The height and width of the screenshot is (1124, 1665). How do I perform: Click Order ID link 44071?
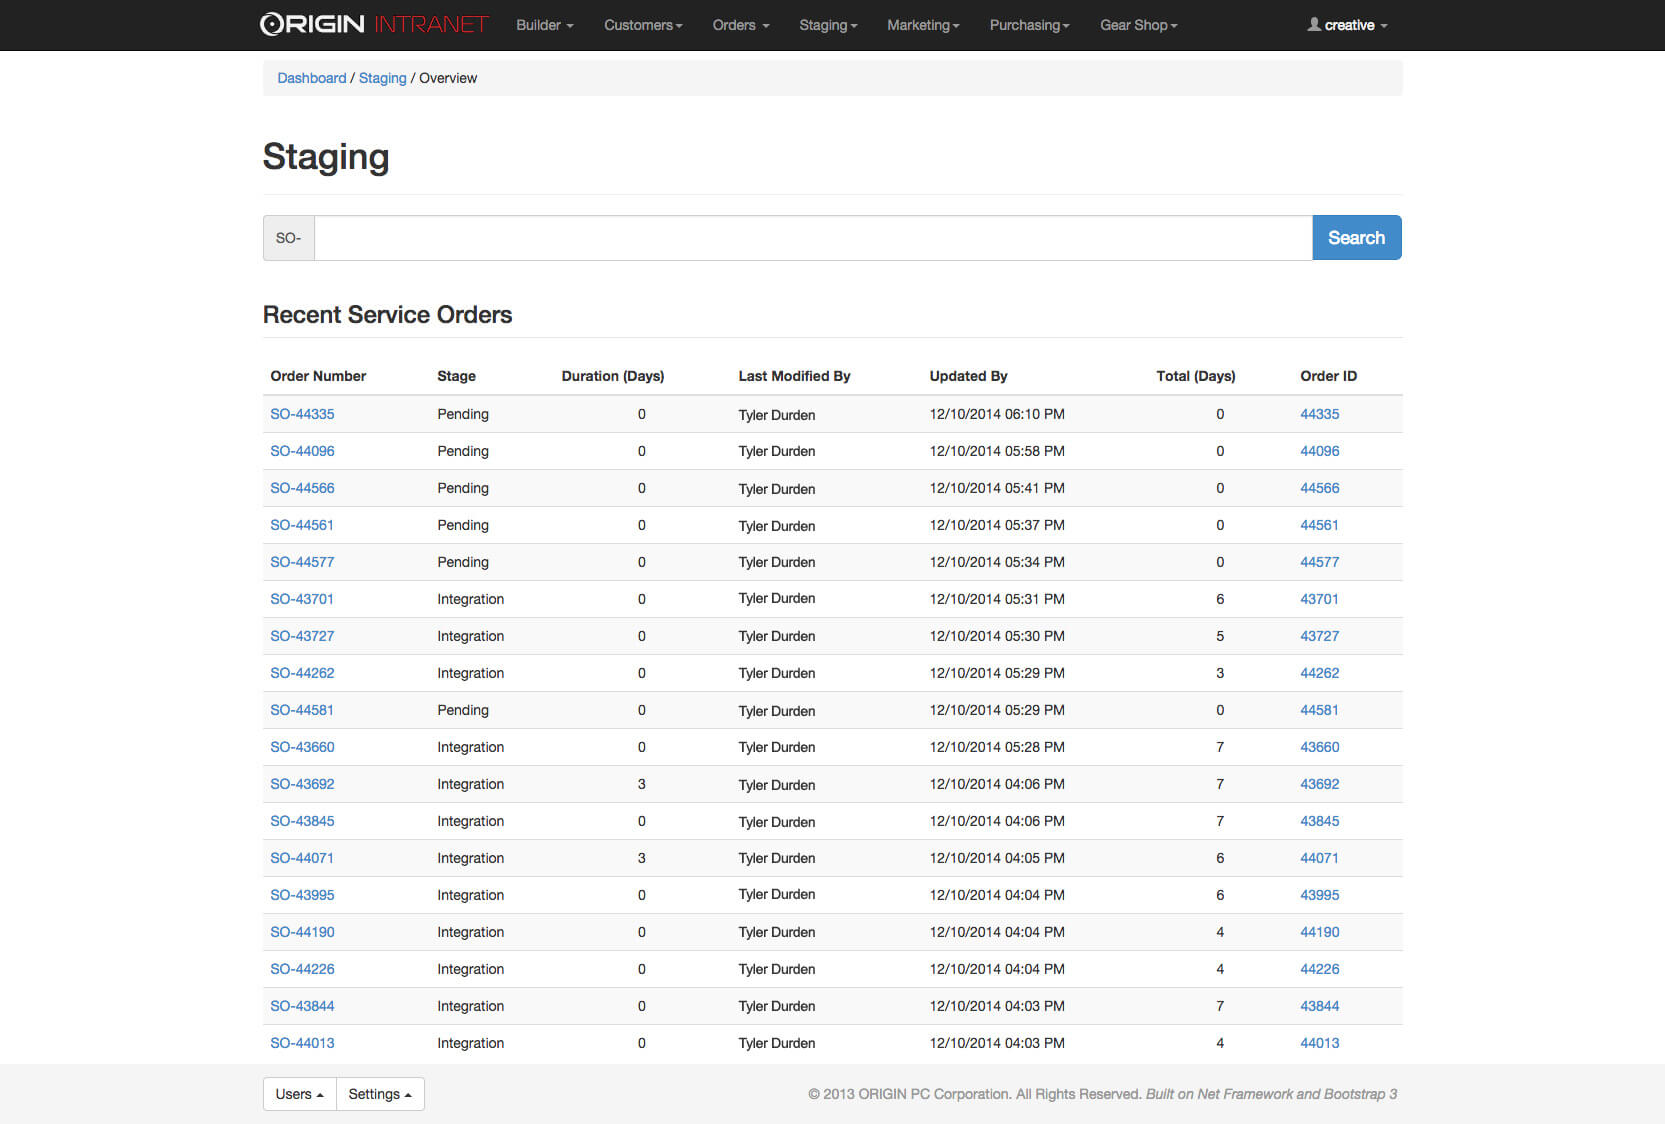(1319, 858)
